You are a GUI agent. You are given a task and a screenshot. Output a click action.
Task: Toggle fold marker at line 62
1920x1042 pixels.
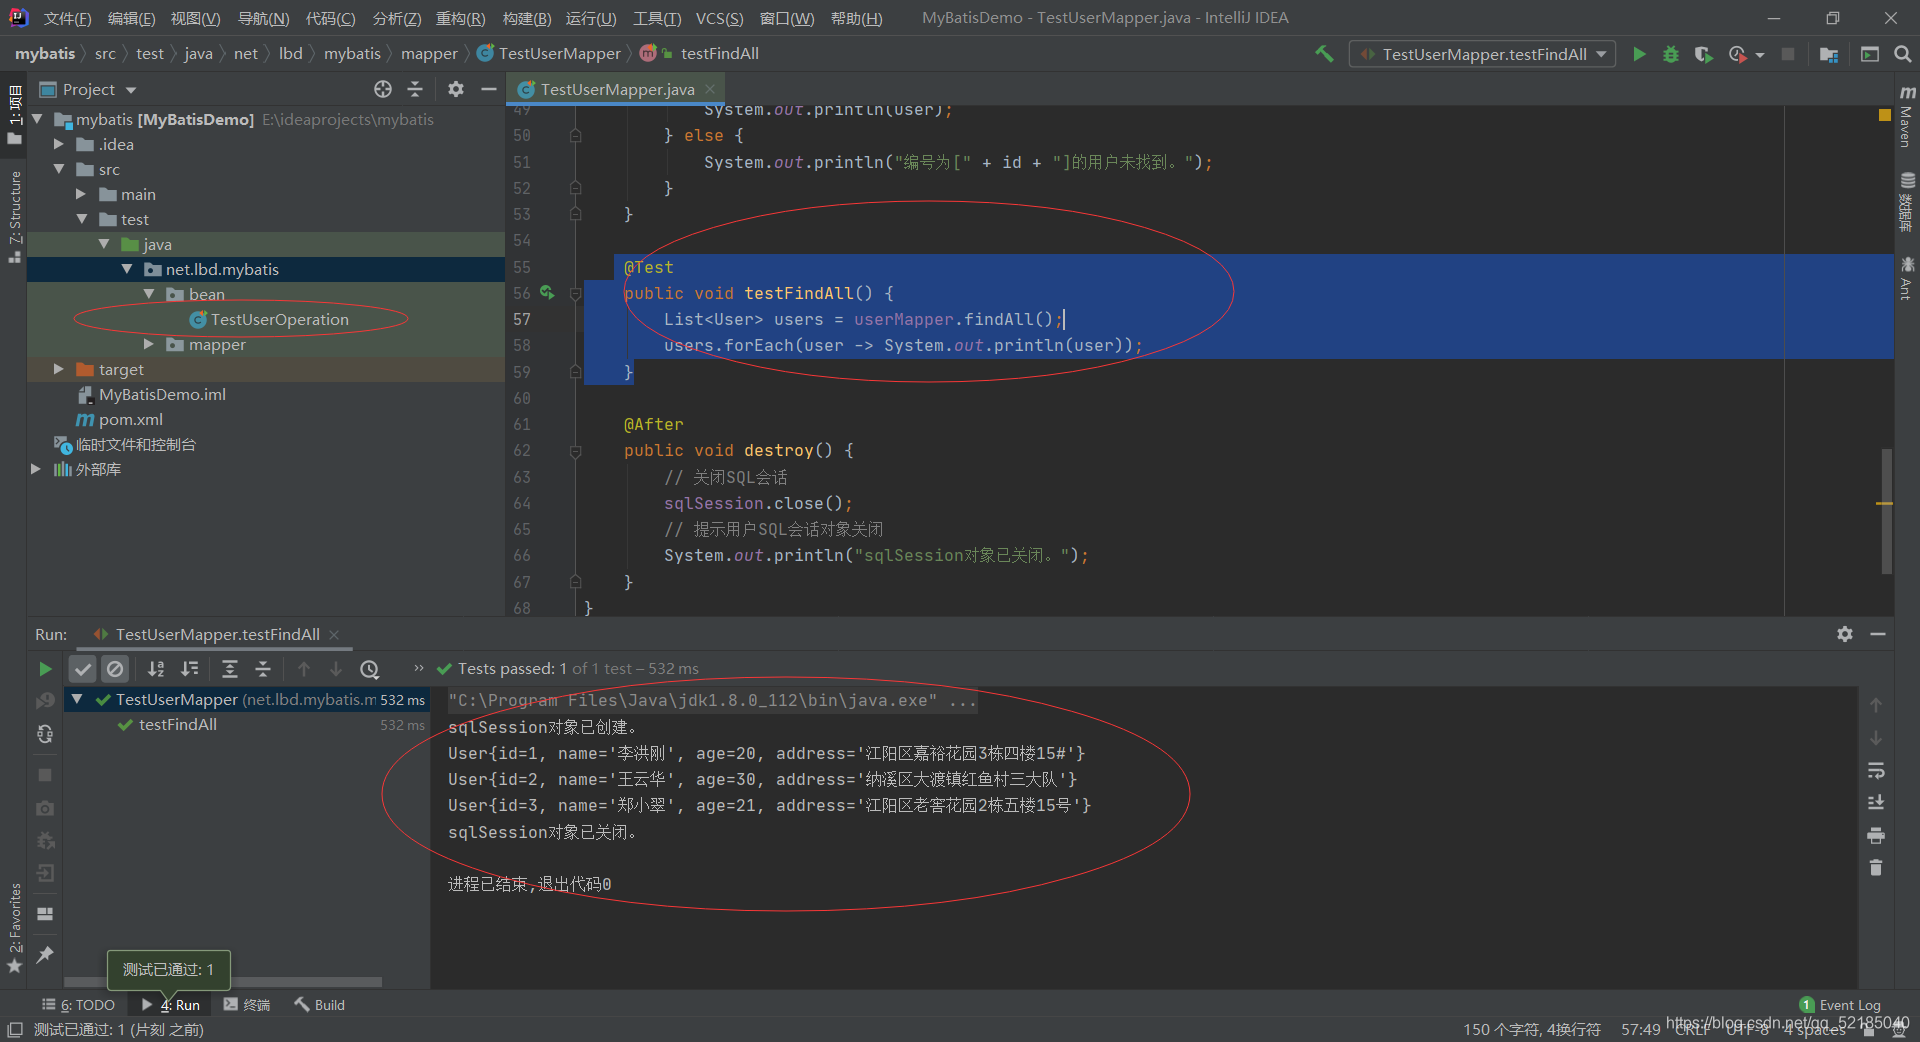pos(576,451)
